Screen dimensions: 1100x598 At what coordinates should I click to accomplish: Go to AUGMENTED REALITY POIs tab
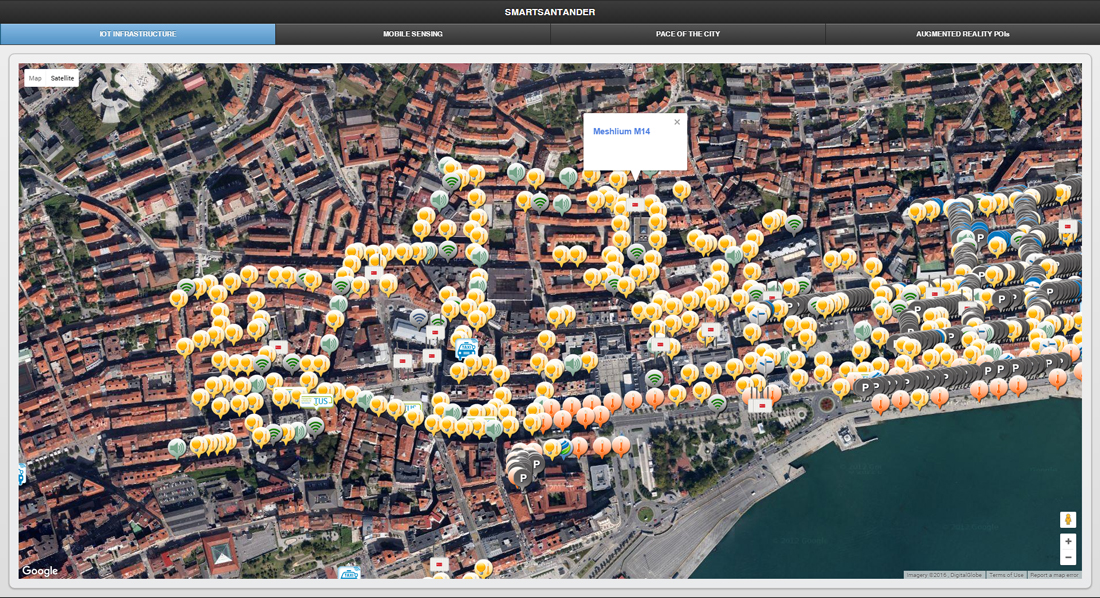click(x=962, y=34)
